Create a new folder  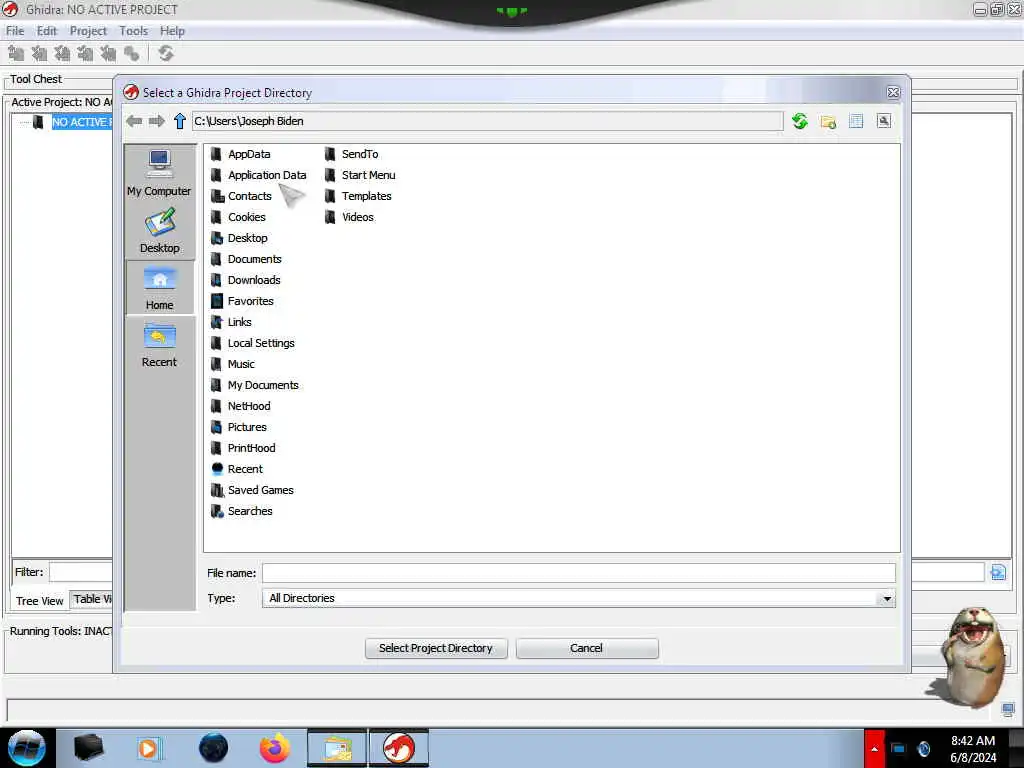coord(828,121)
